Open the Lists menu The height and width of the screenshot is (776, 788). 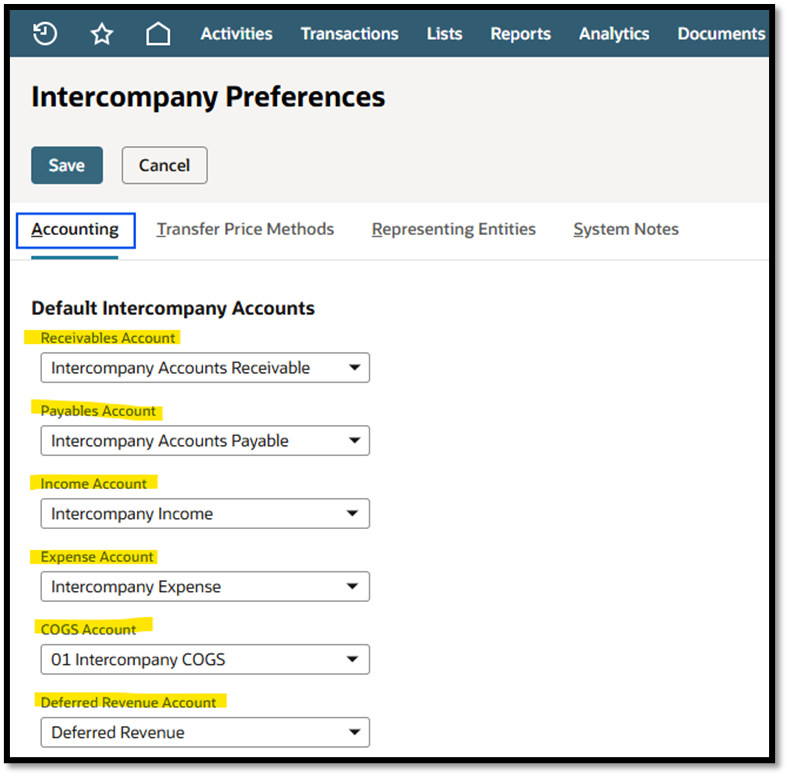coord(444,34)
